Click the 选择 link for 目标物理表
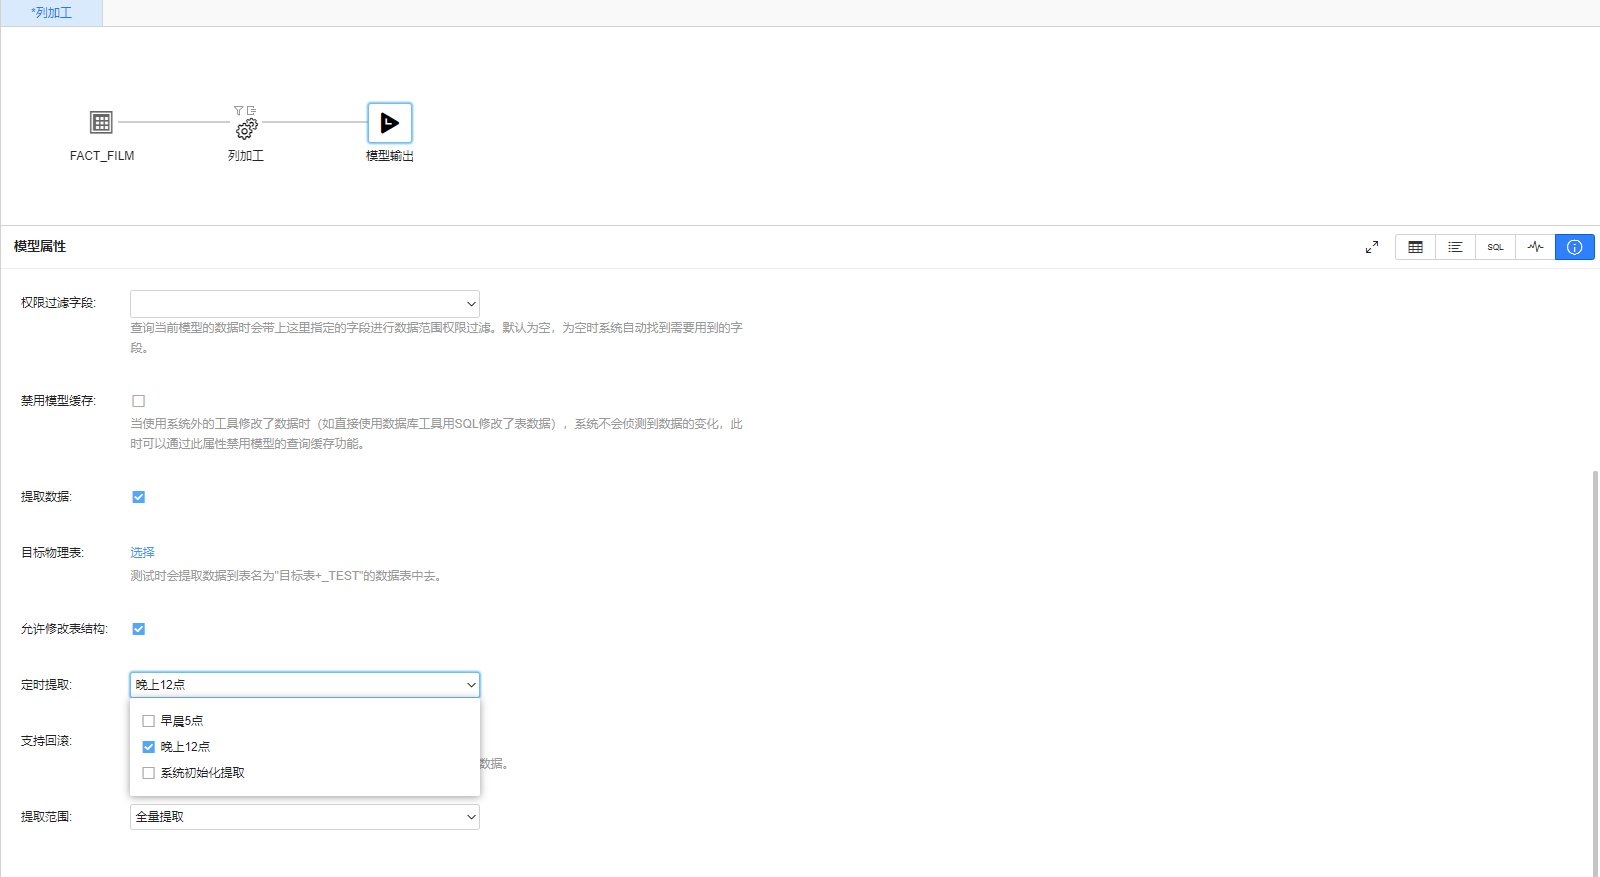This screenshot has width=1600, height=877. click(x=142, y=553)
